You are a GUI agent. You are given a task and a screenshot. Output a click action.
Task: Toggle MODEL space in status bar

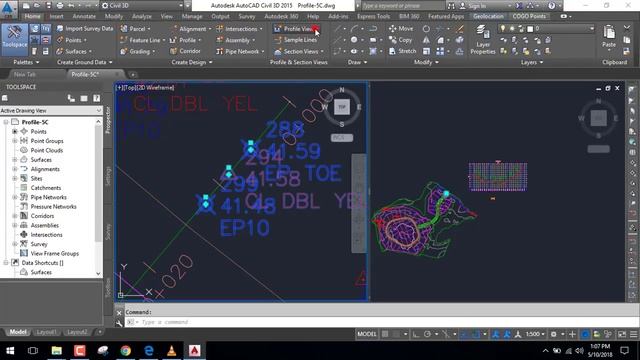coord(367,334)
